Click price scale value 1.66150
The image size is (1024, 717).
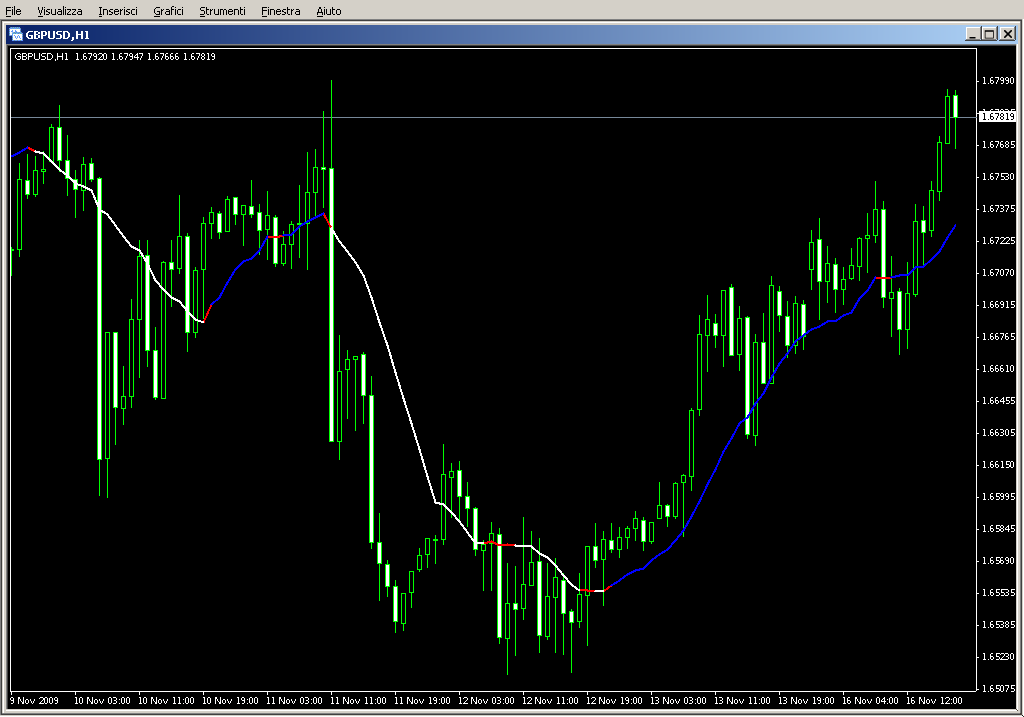[x=999, y=465]
